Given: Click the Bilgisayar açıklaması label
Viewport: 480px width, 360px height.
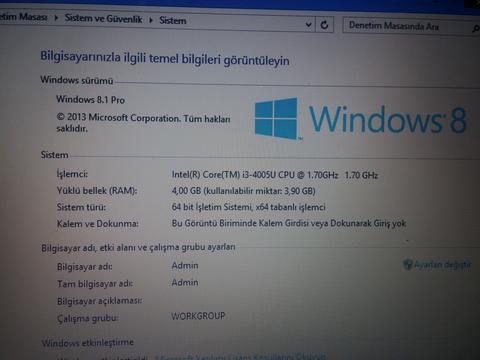Looking at the screenshot, I should click(99, 301).
